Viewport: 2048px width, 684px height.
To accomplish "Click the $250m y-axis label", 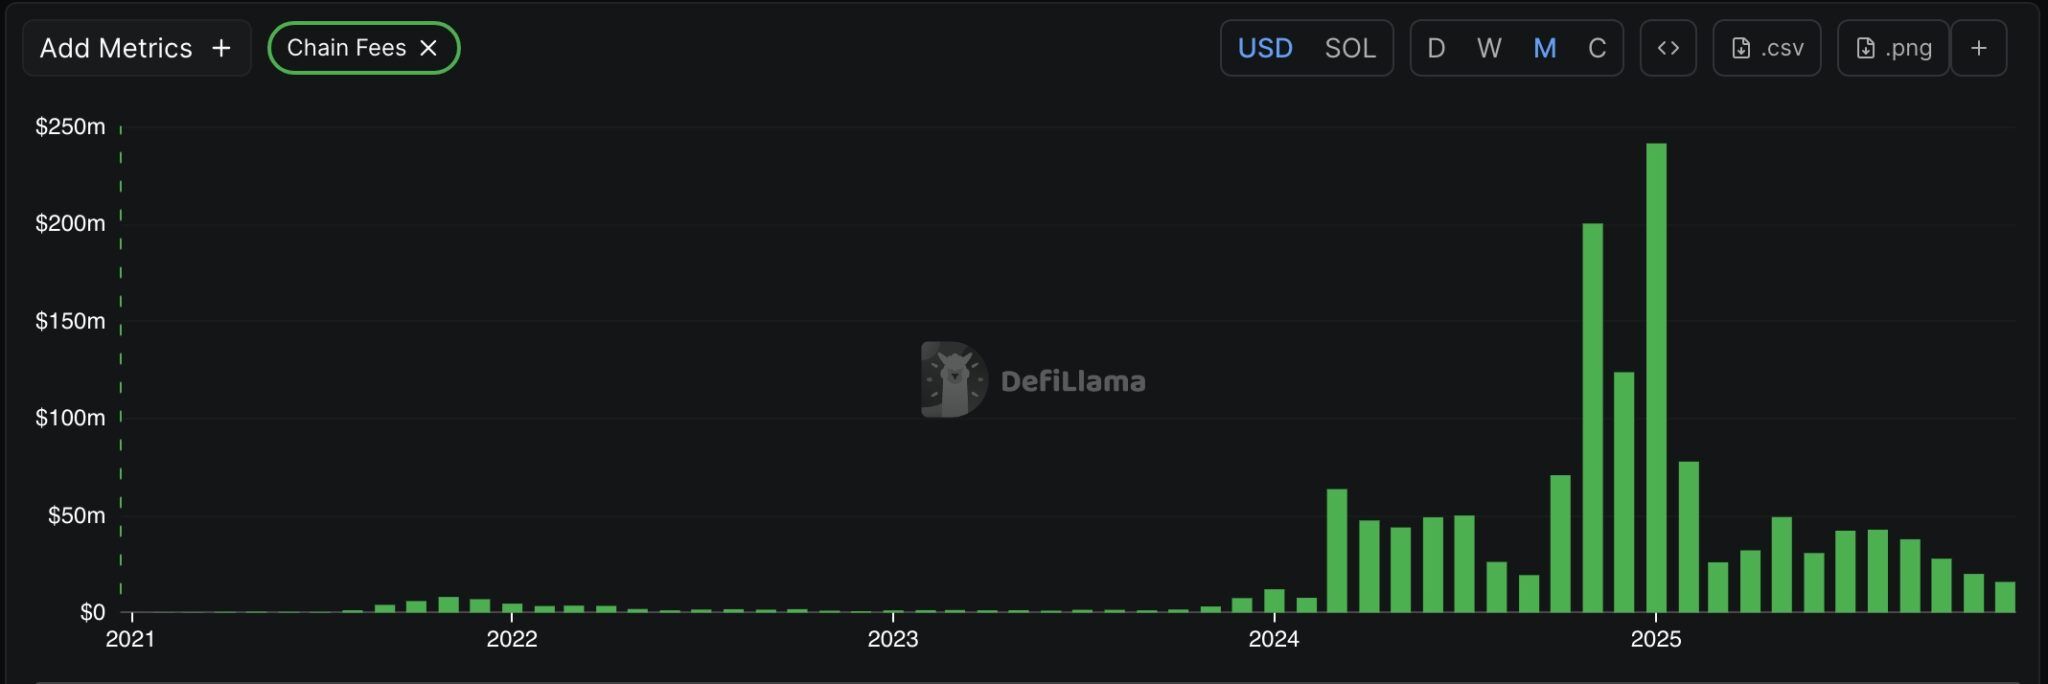I will (70, 126).
